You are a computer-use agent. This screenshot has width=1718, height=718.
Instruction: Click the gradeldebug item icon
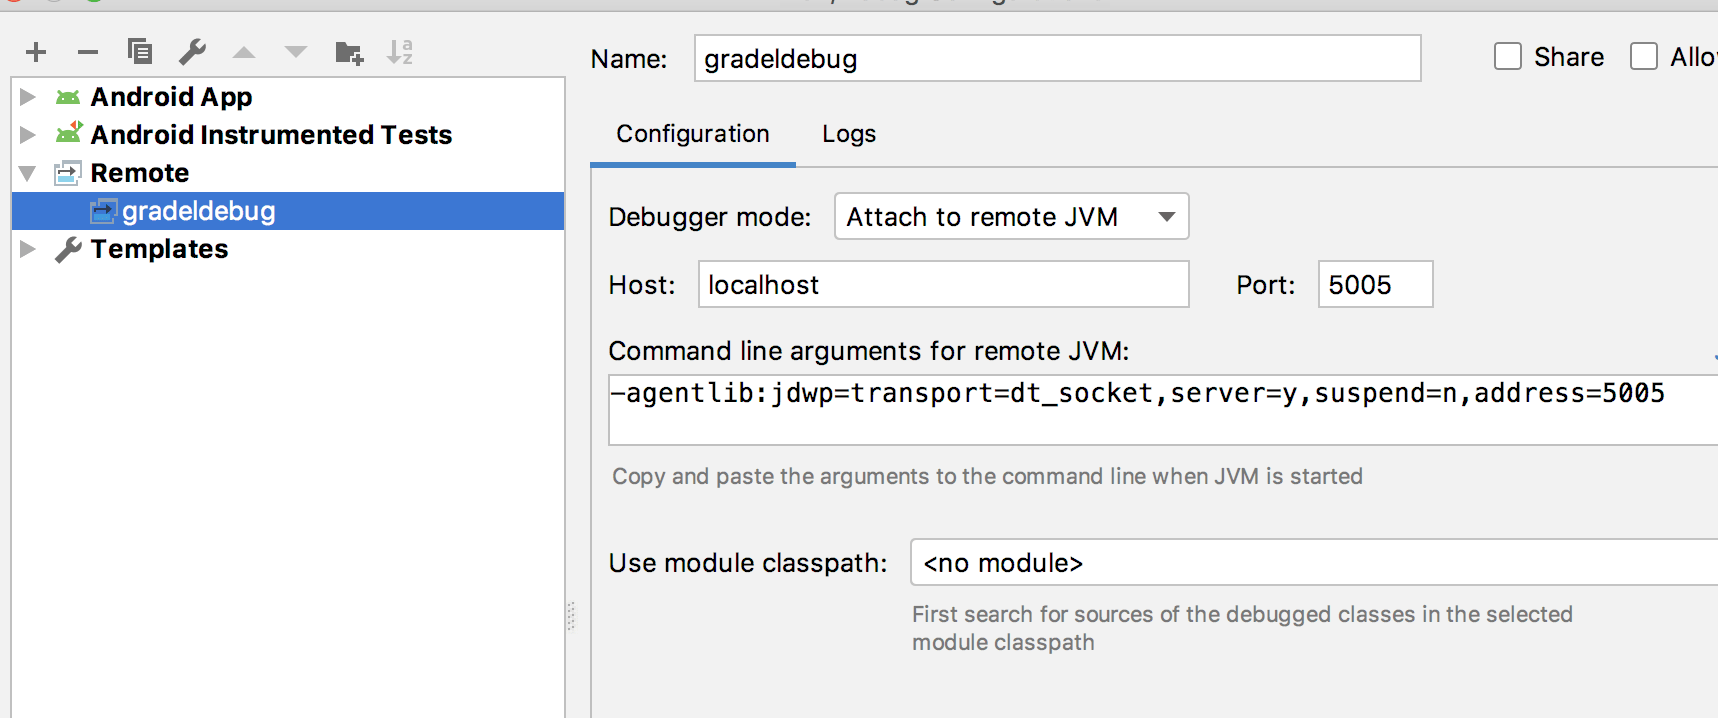103,211
